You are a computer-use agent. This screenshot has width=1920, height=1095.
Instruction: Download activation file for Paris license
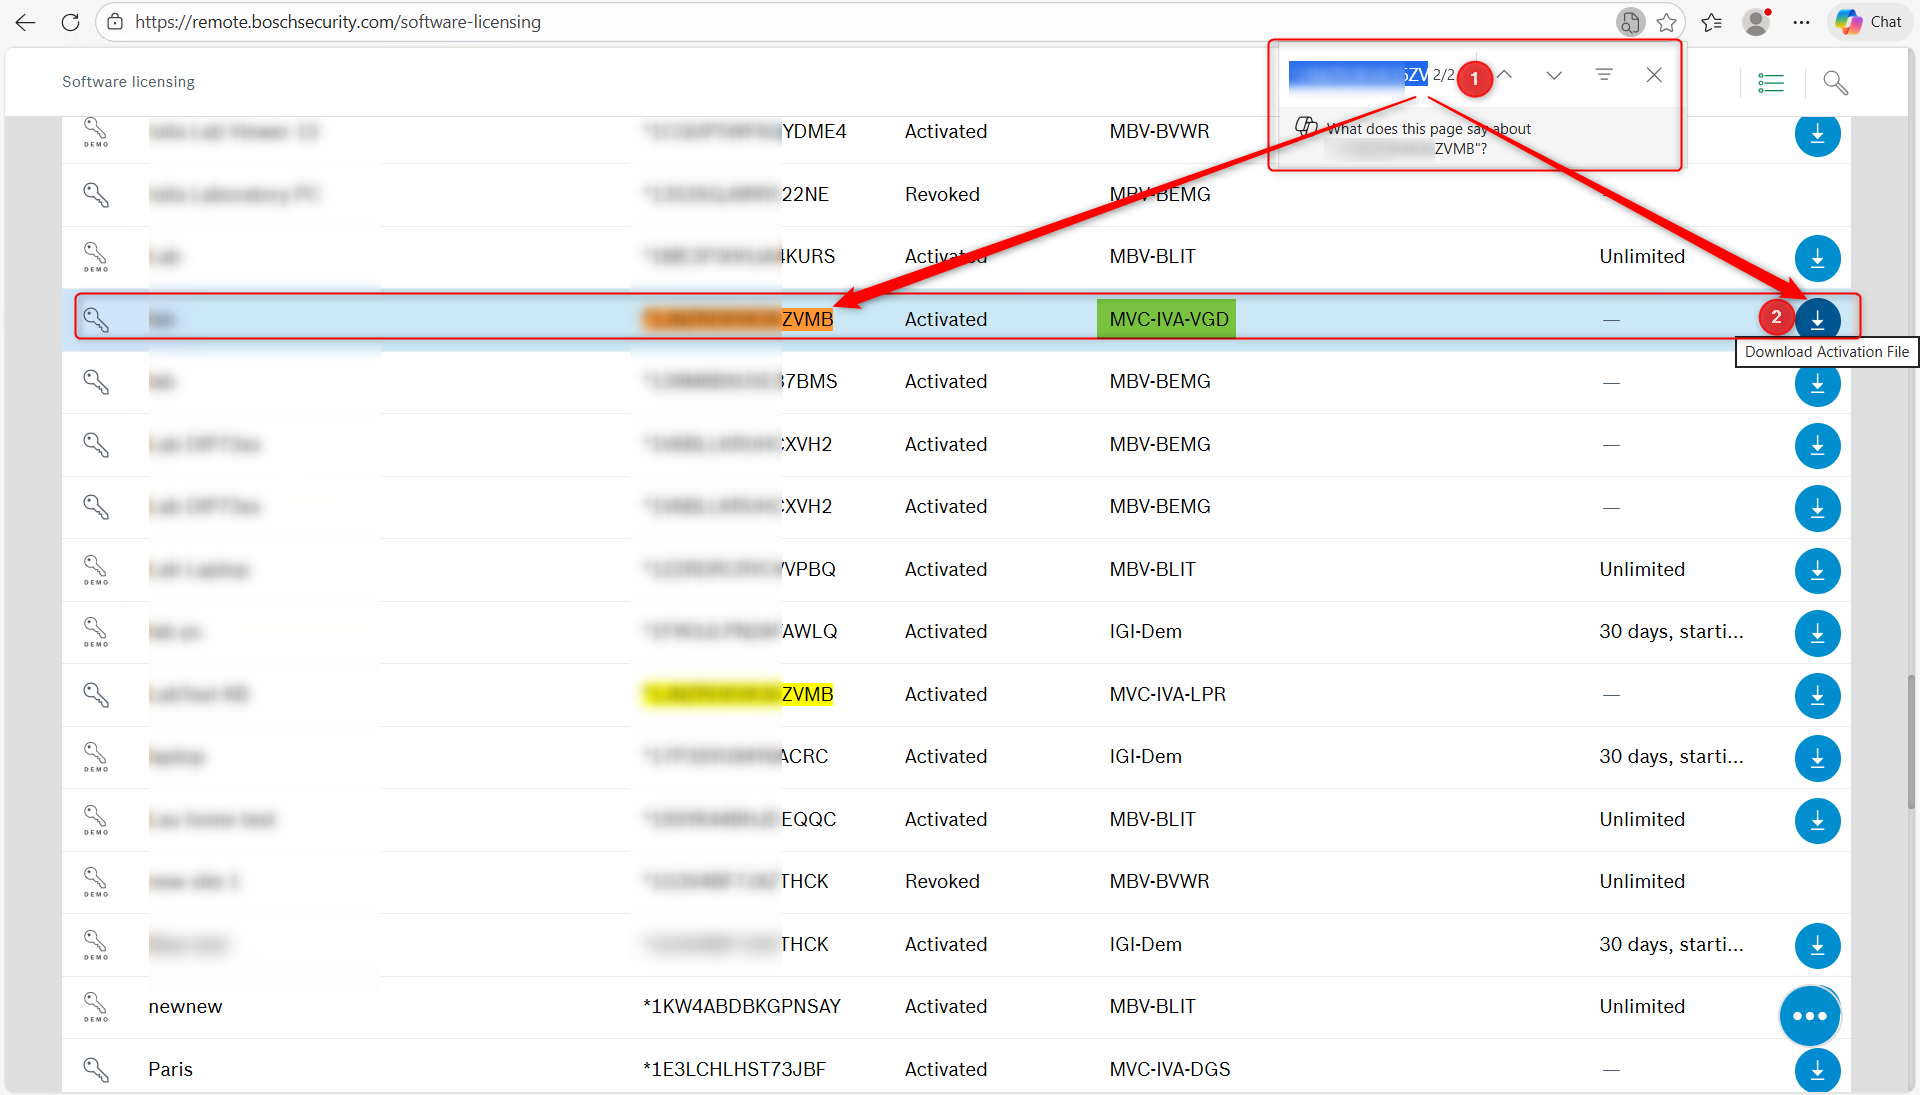coord(1817,1070)
